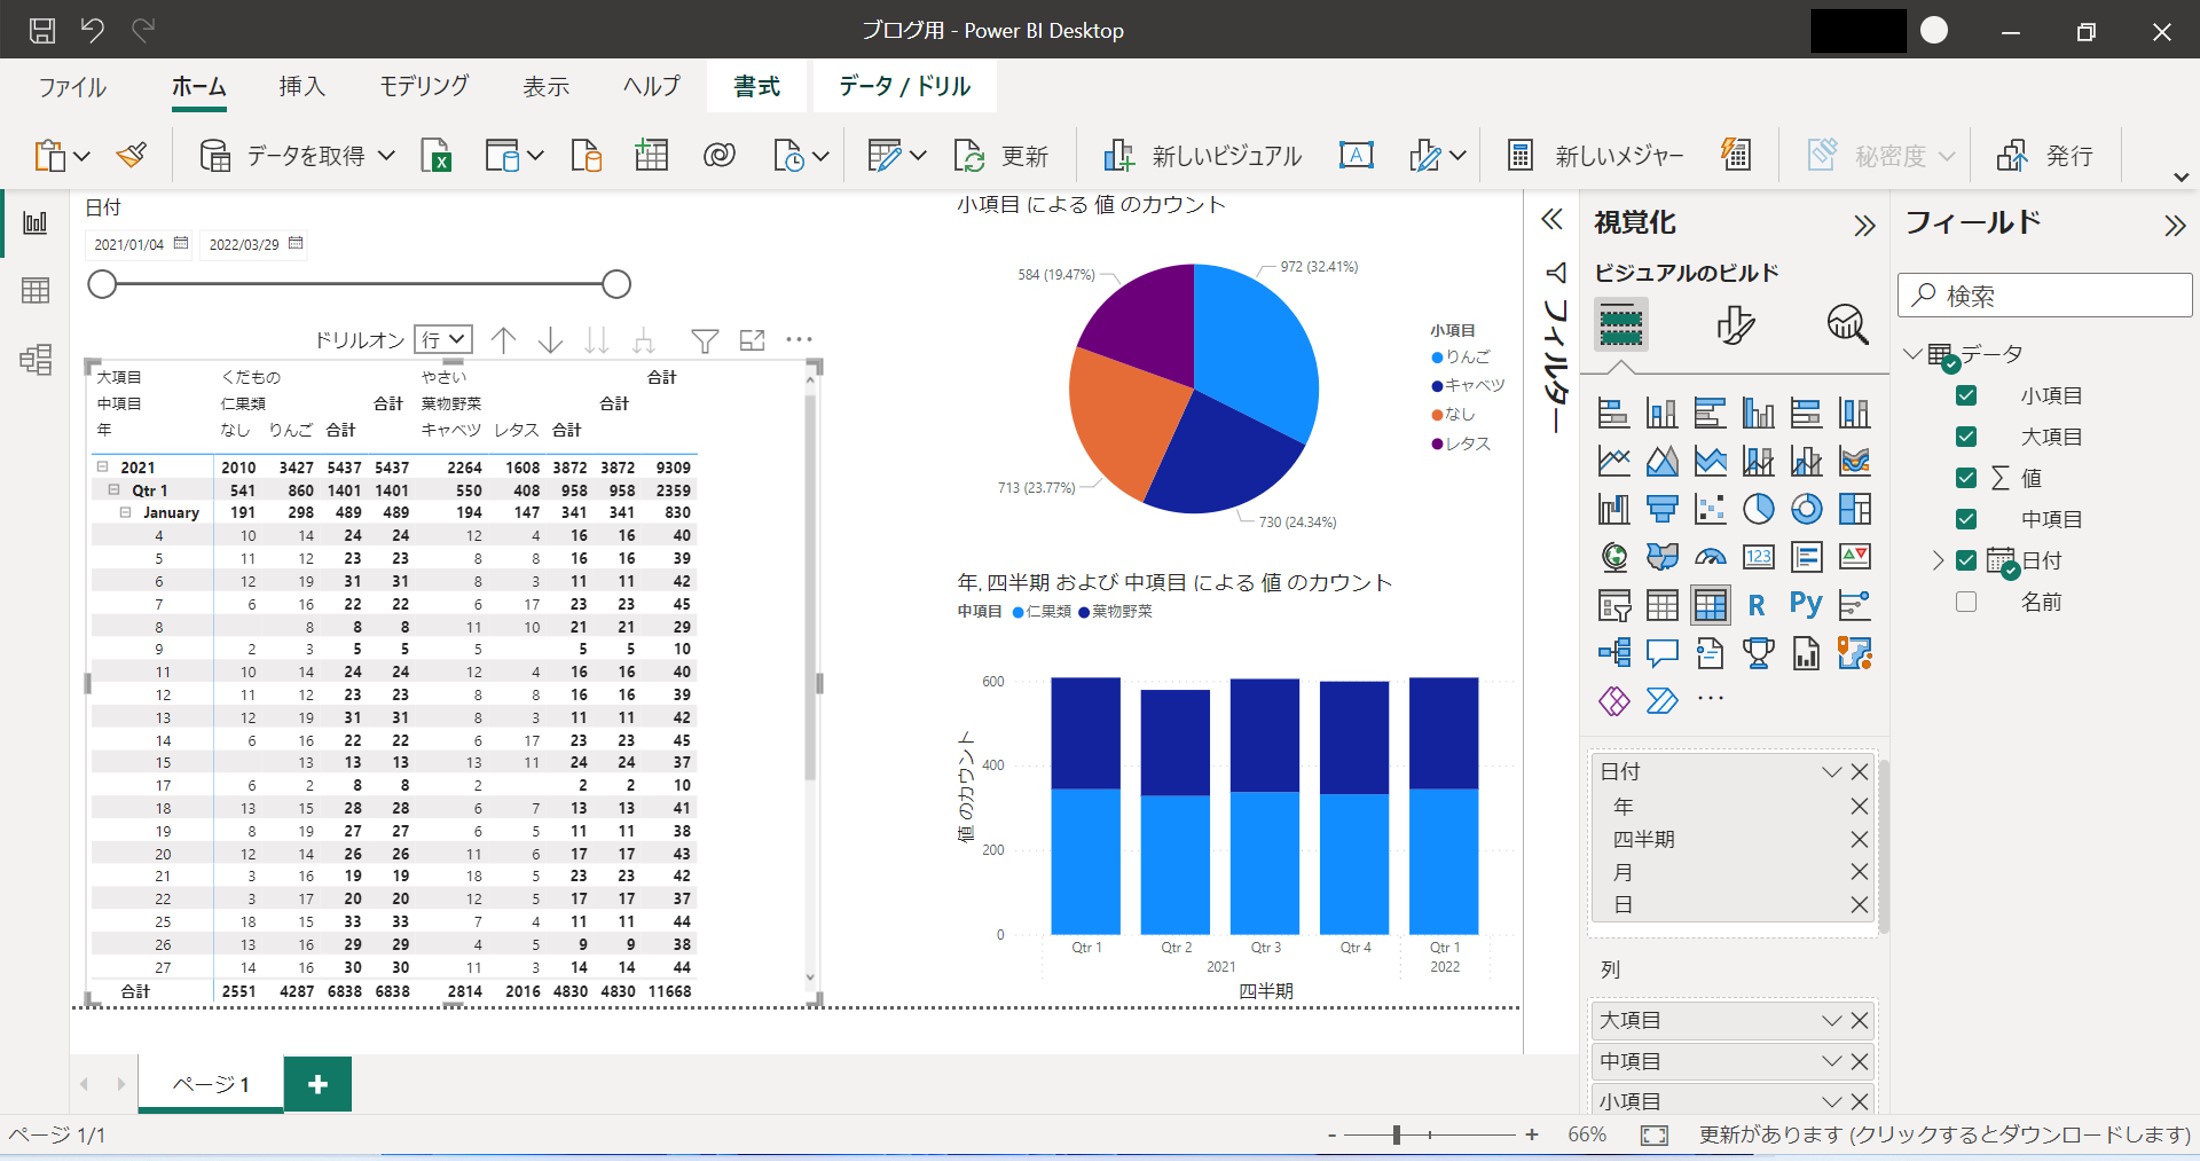
Task: Collapse the January row in matrix
Action: pos(126,512)
